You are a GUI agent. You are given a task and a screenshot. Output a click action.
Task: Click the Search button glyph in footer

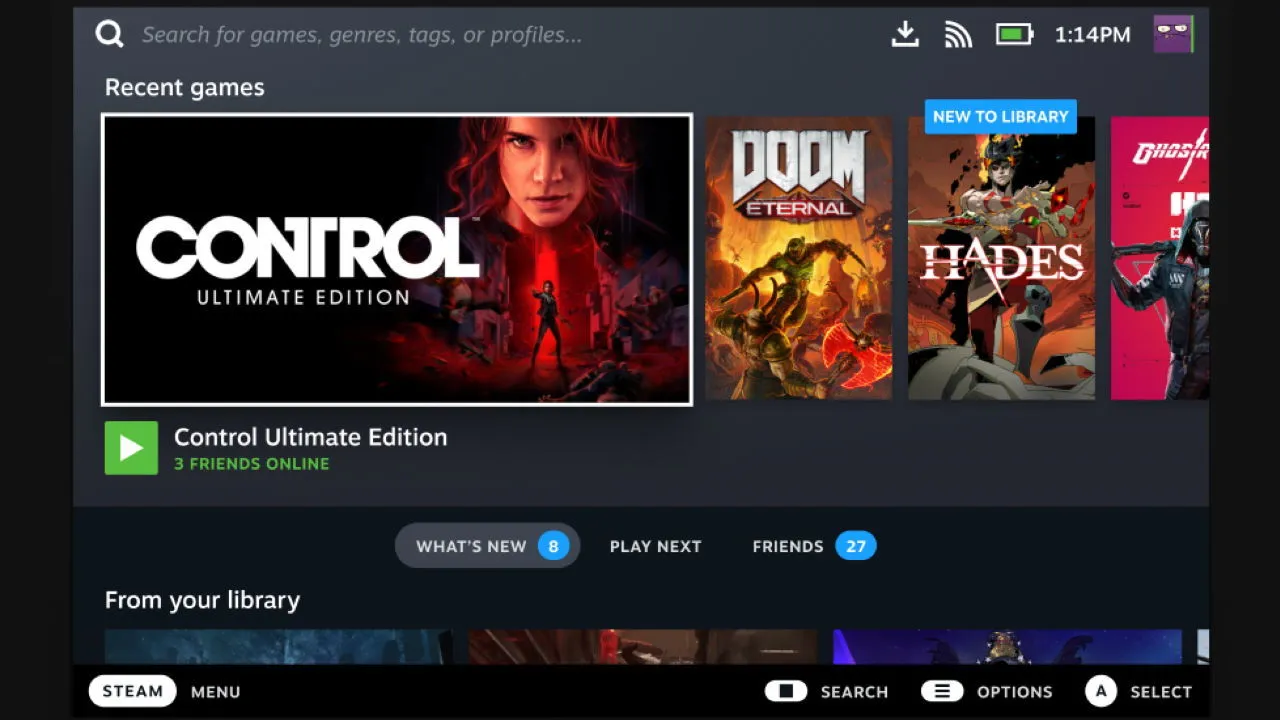click(x=786, y=691)
